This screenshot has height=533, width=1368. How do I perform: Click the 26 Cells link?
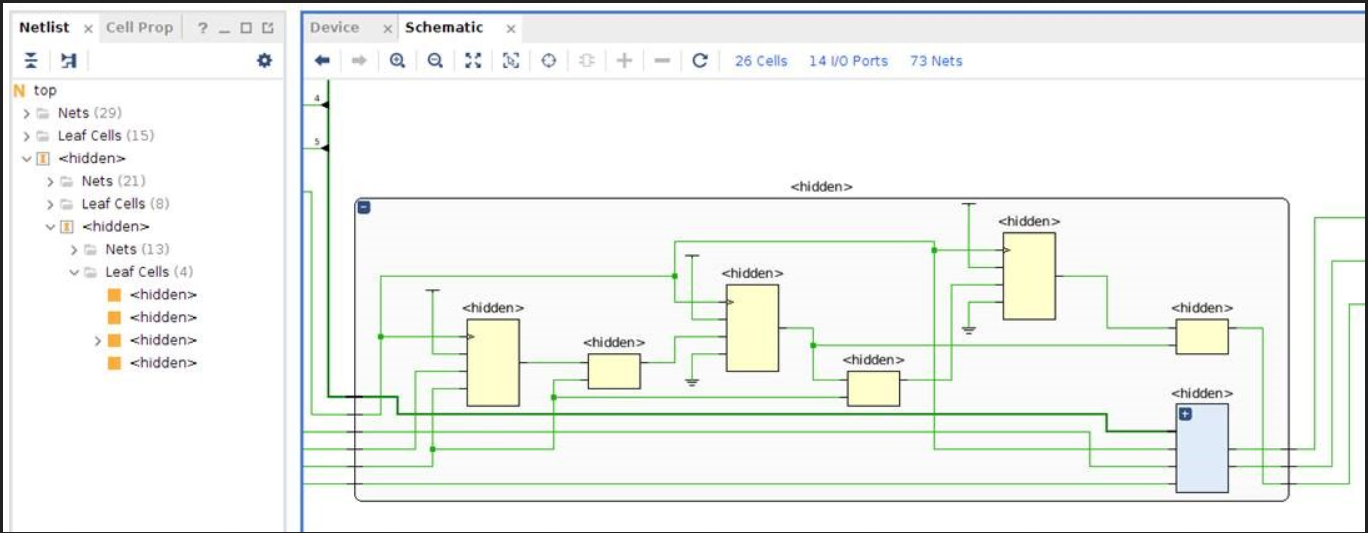761,61
